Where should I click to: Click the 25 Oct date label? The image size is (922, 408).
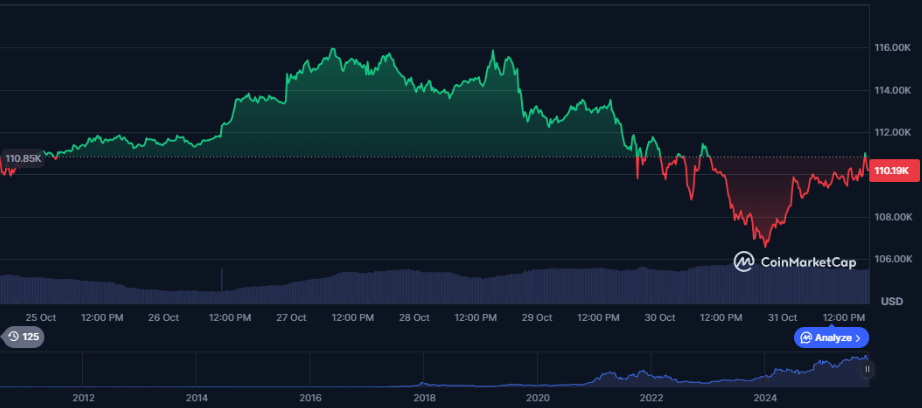pos(41,317)
